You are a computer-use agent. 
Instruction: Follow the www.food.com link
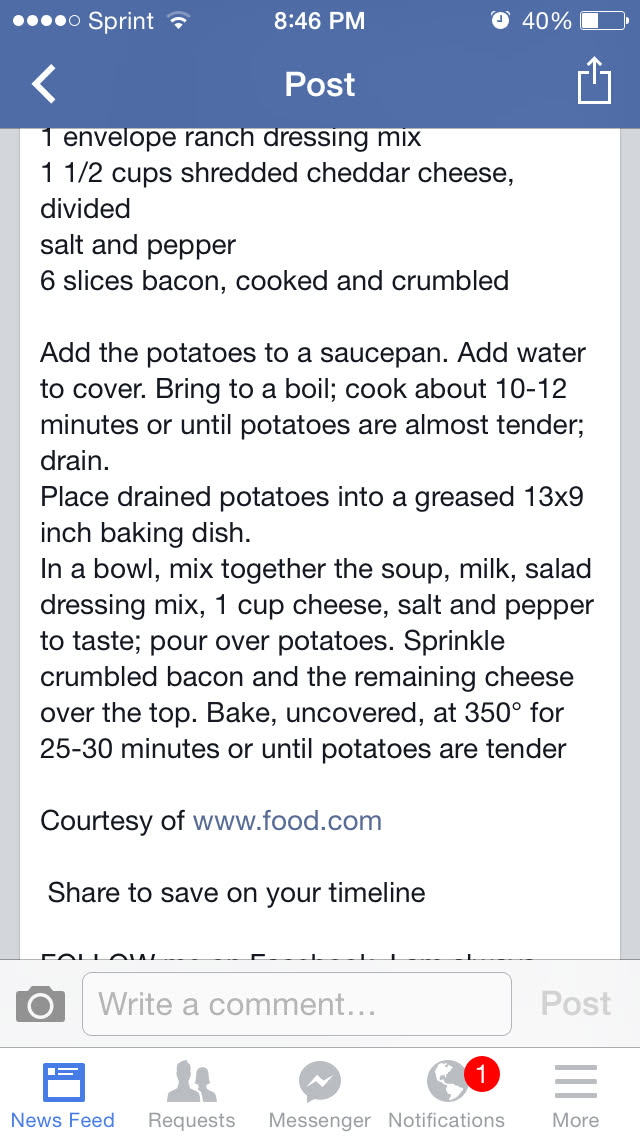287,821
